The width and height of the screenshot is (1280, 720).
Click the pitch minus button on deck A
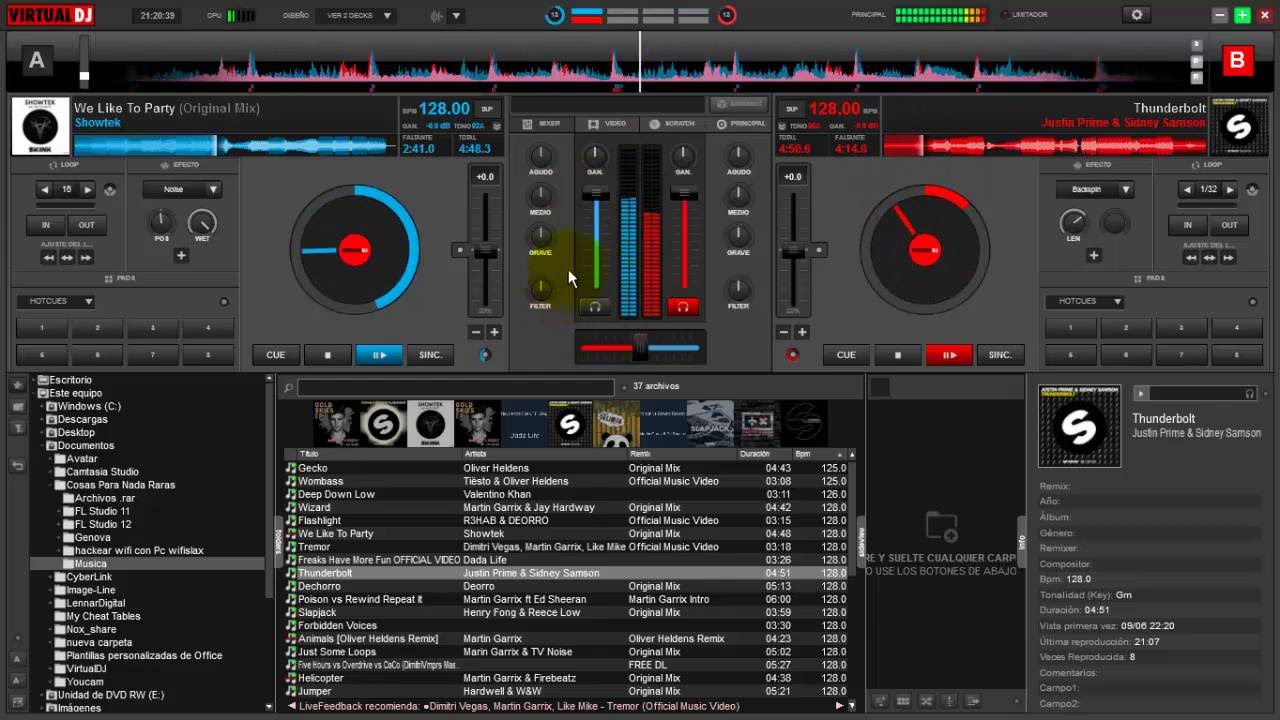pyautogui.click(x=476, y=332)
